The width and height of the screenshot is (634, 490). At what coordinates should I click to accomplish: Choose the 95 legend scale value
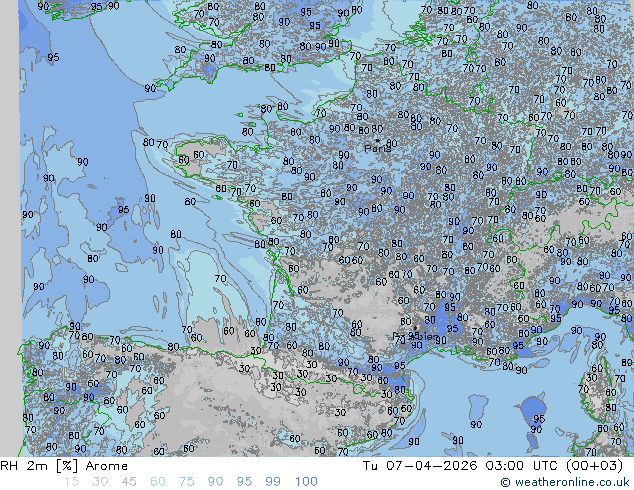click(245, 482)
